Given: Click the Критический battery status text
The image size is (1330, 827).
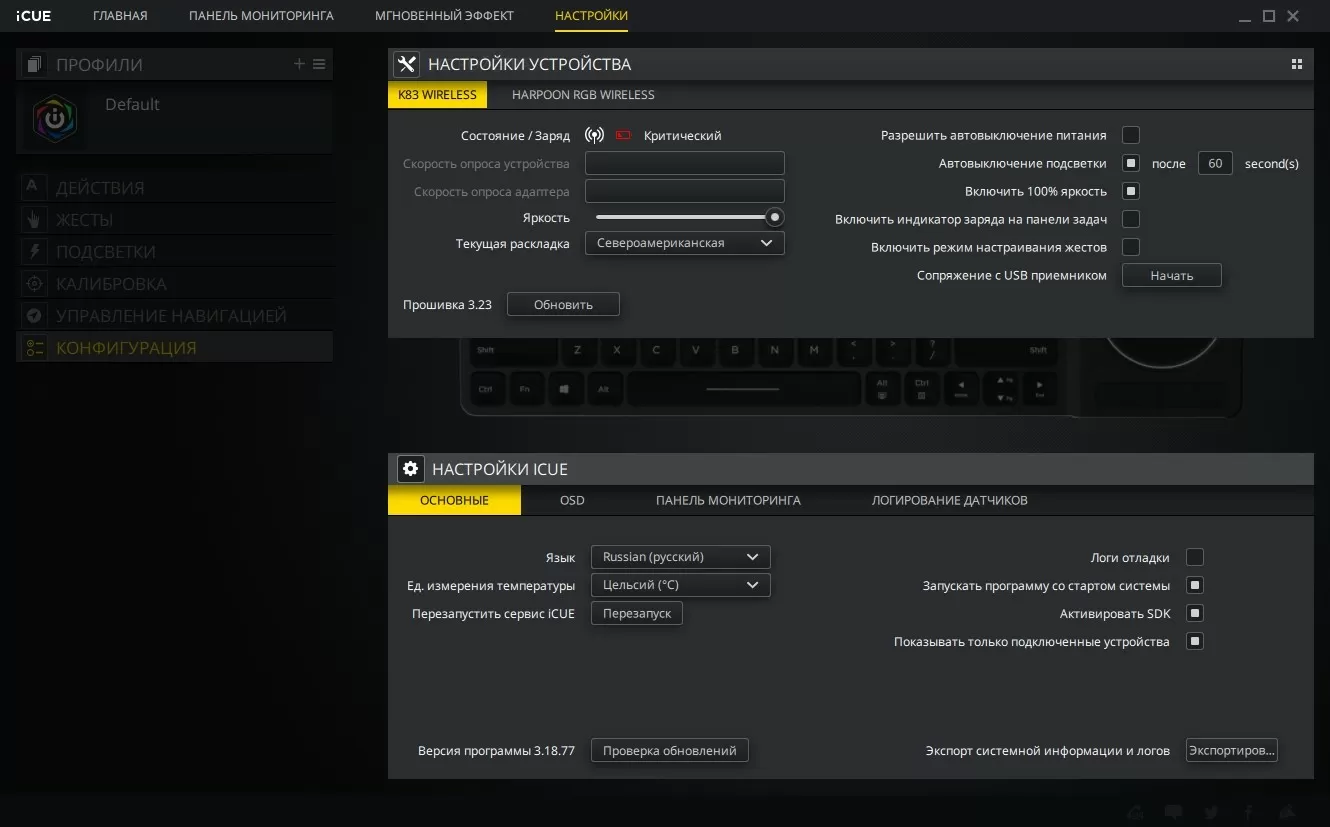Looking at the screenshot, I should click(682, 135).
